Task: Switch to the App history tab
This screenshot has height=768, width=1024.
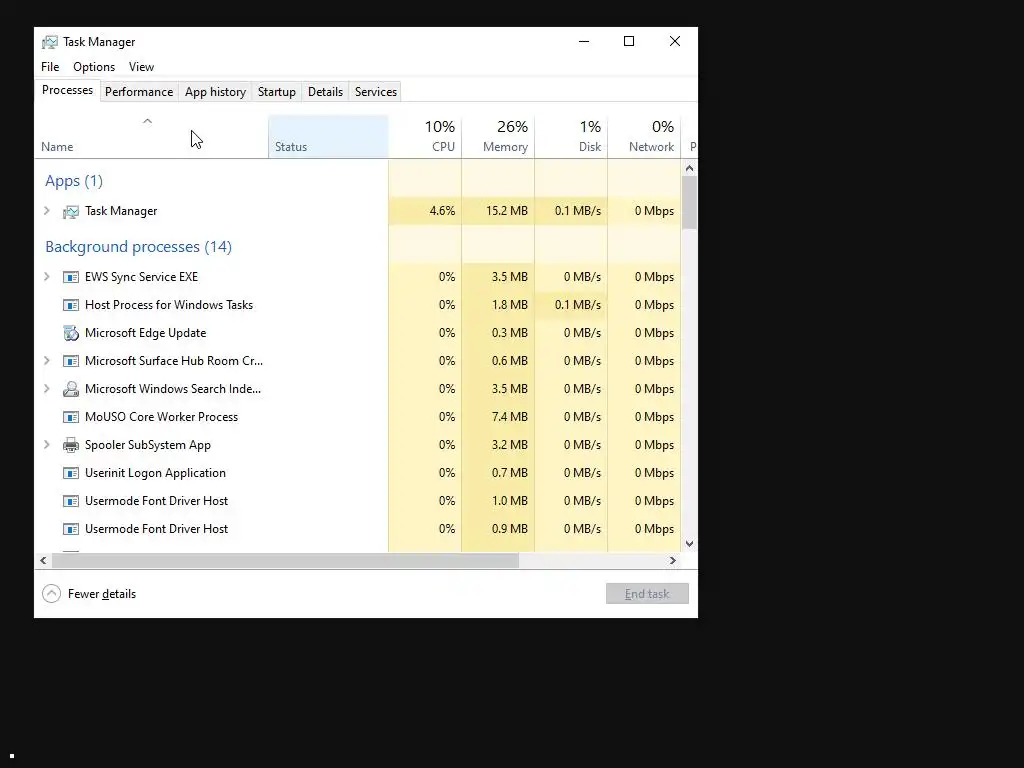Action: point(216,92)
